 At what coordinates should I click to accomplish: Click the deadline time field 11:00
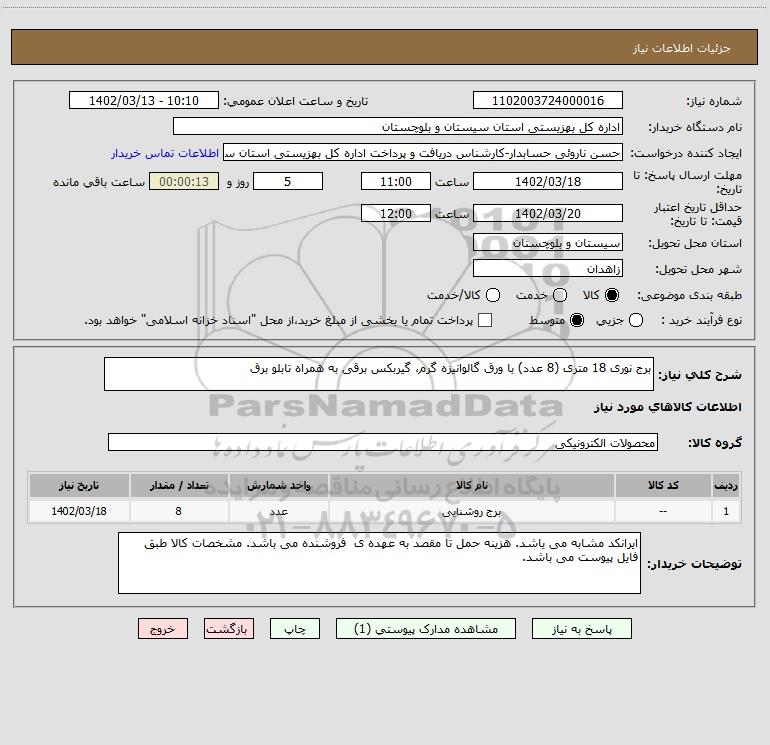click(x=396, y=181)
